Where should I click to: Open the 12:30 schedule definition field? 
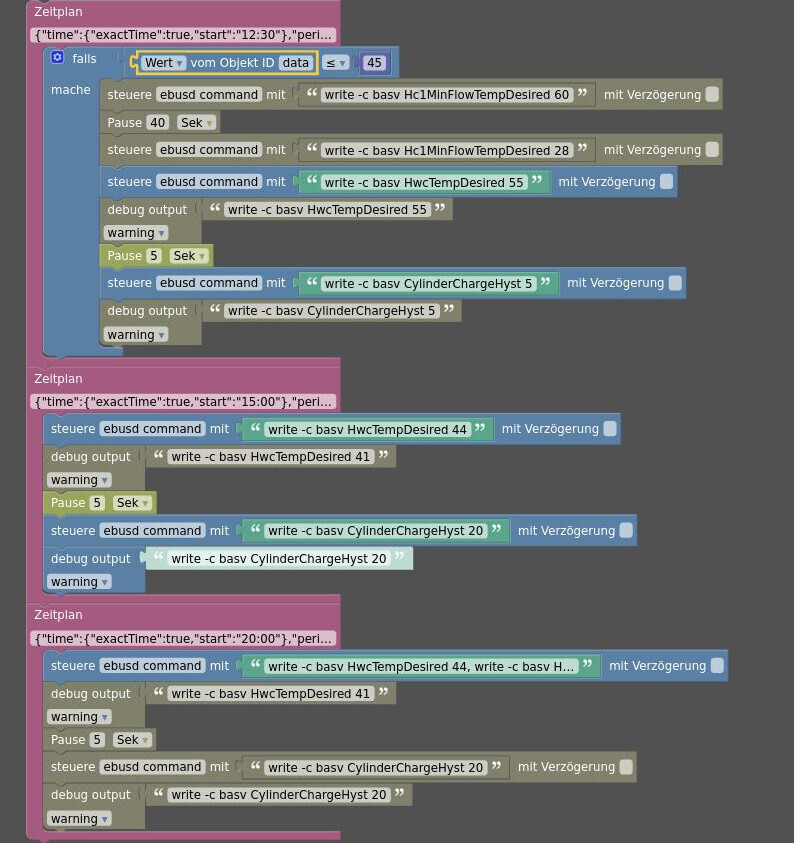point(183,35)
